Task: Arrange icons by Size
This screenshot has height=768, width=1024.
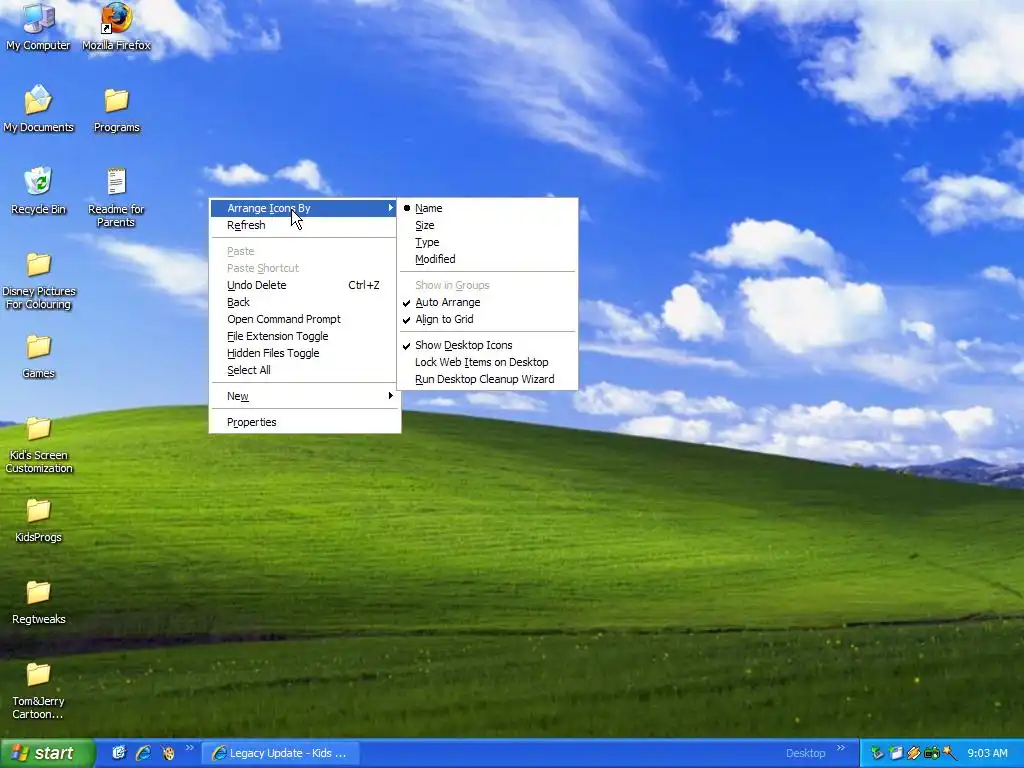Action: point(487,225)
